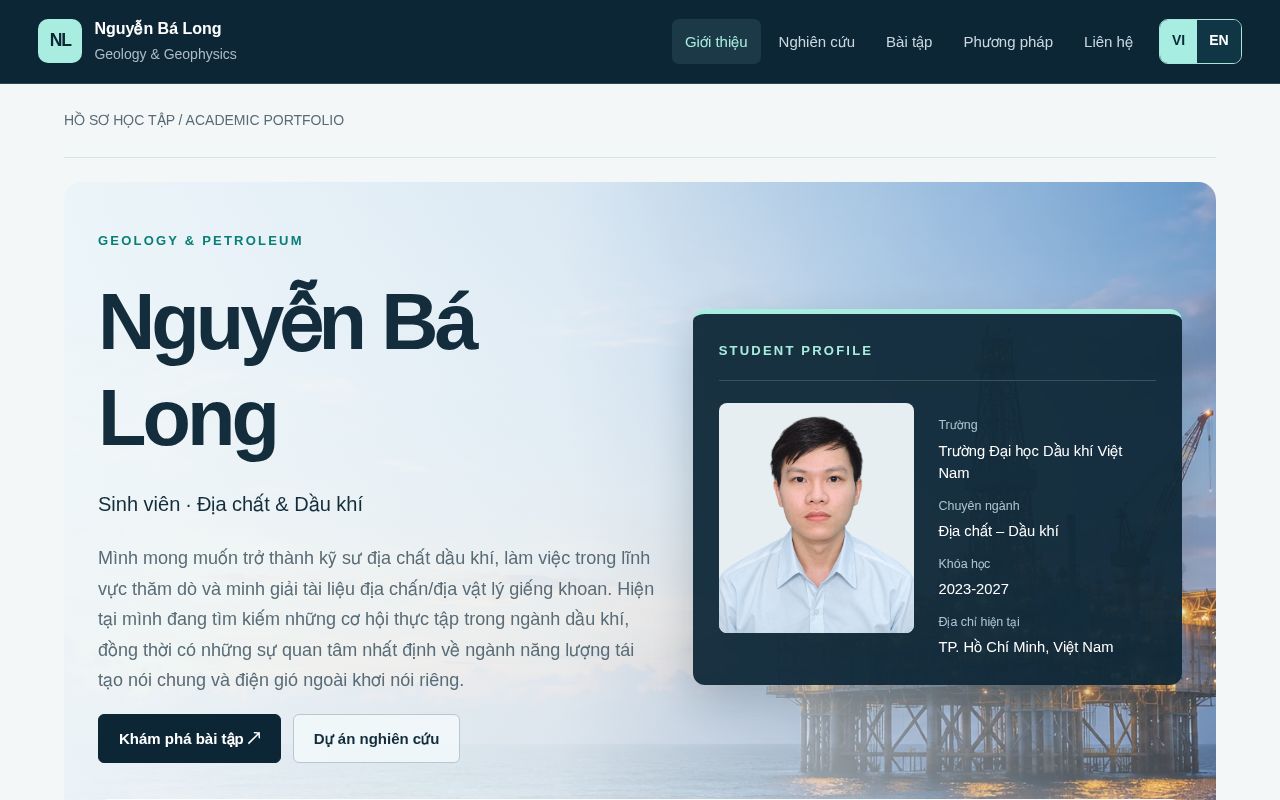1280x800 pixels.
Task: Click the Dự án nghiên cứu button
Action: click(376, 738)
